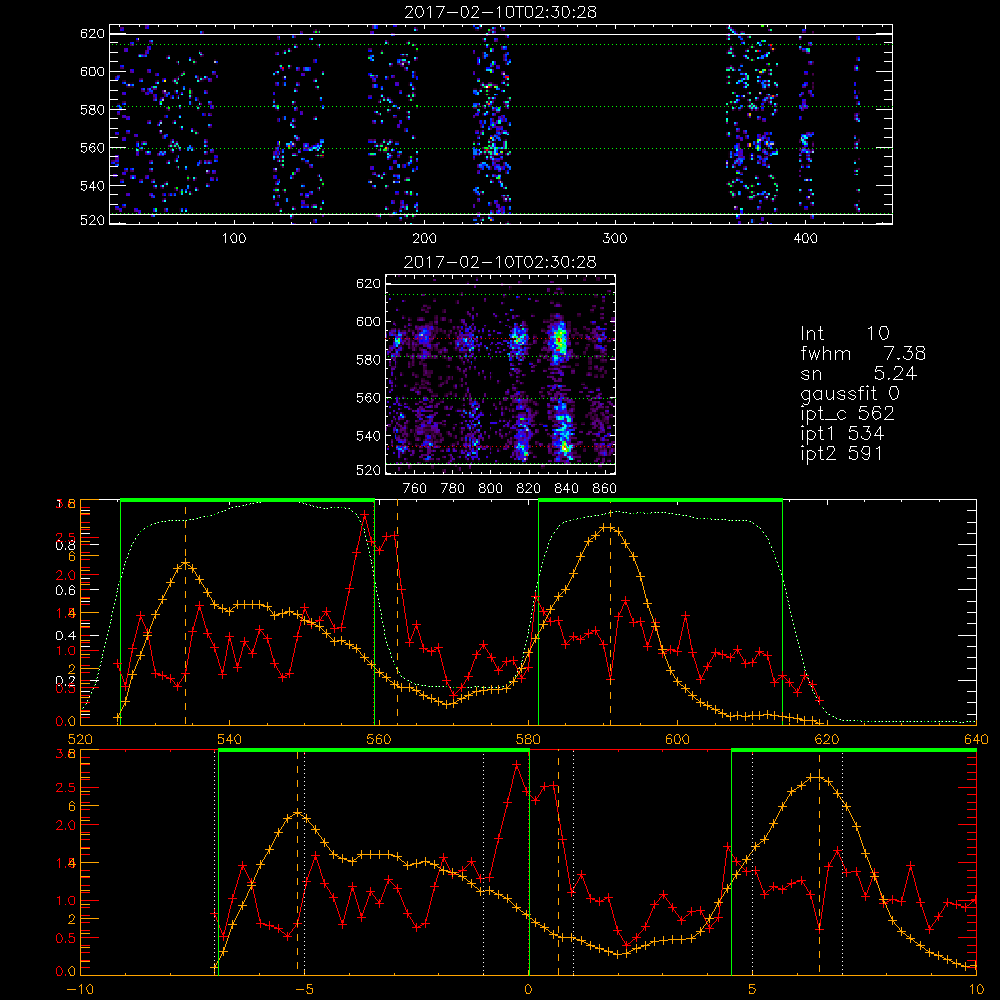The height and width of the screenshot is (1000, 1000).
Task: Select the 'sn 5.24' readout line
Action: coord(858,374)
